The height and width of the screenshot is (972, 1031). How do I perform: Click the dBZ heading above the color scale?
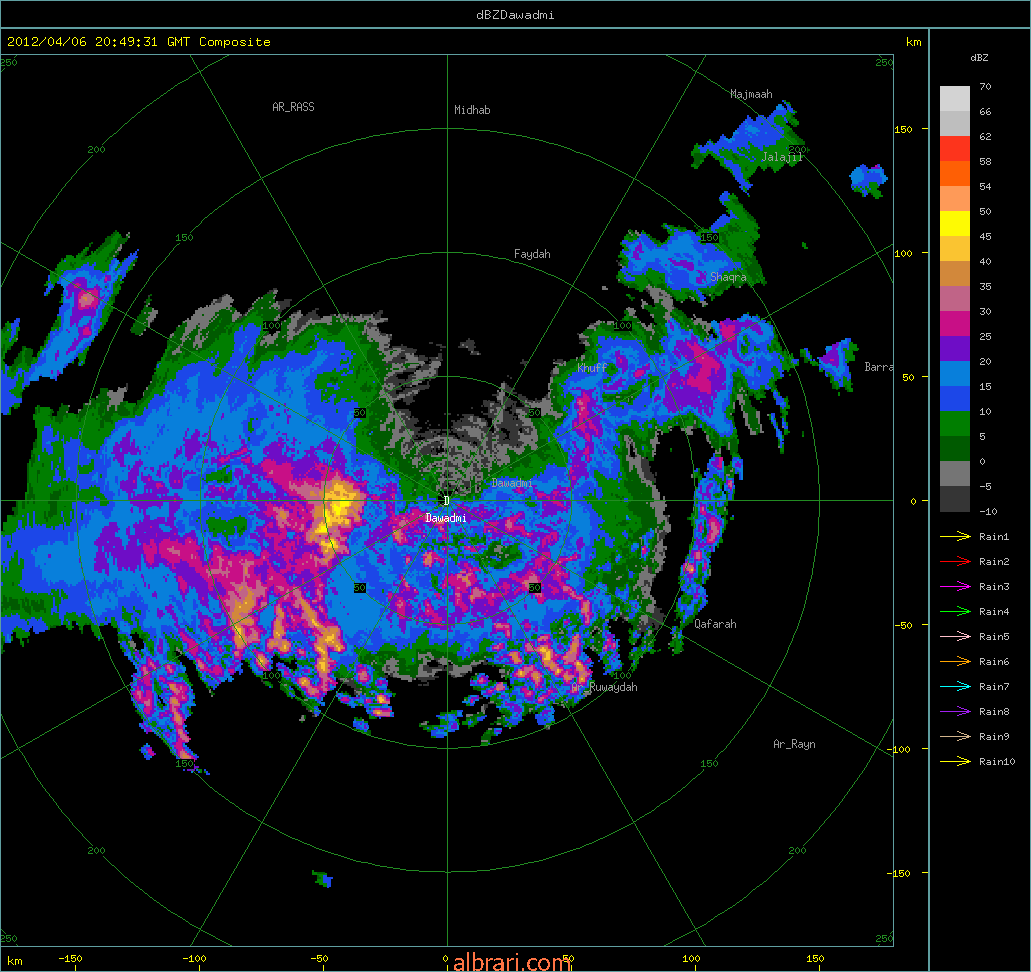pyautogui.click(x=979, y=58)
